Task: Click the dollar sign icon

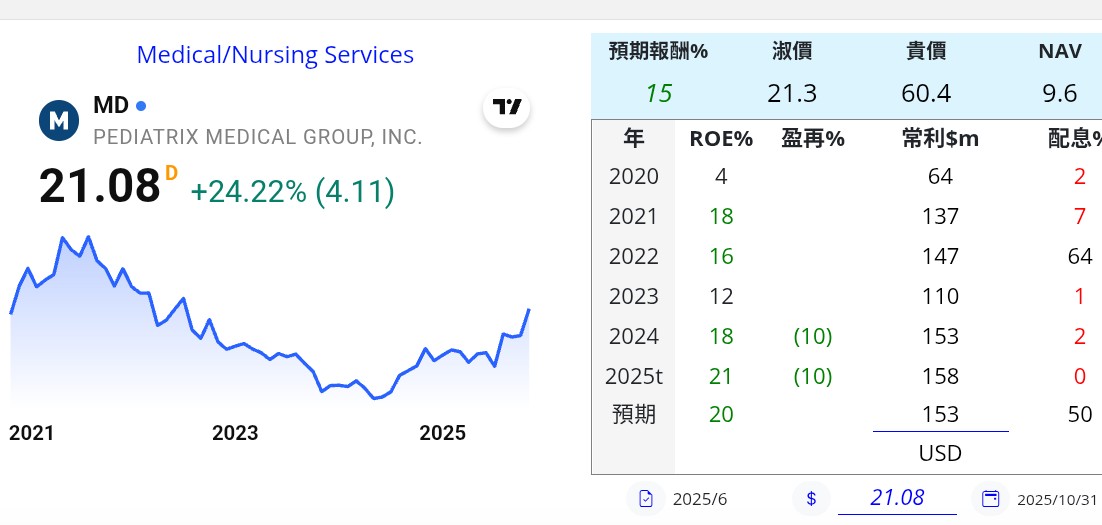Action: click(811, 498)
